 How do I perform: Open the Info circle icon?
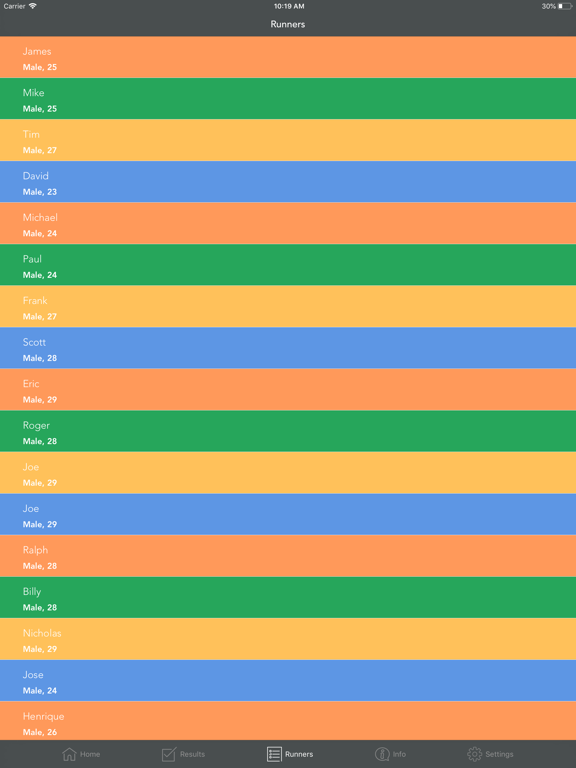tap(382, 754)
